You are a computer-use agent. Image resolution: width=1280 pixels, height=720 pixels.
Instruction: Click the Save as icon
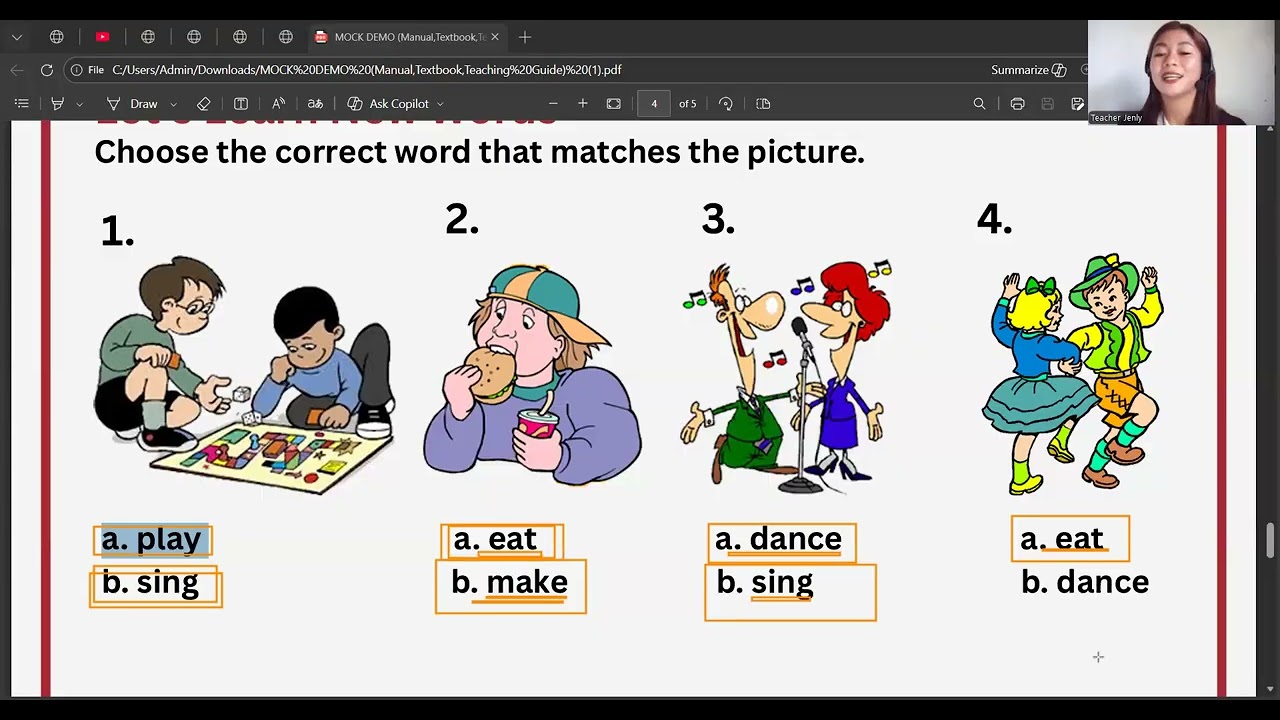click(1077, 104)
